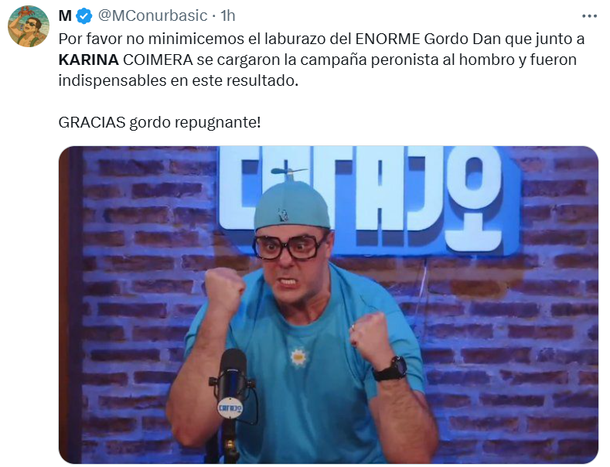Open the tweet via the 1h timestamp

[228, 16]
